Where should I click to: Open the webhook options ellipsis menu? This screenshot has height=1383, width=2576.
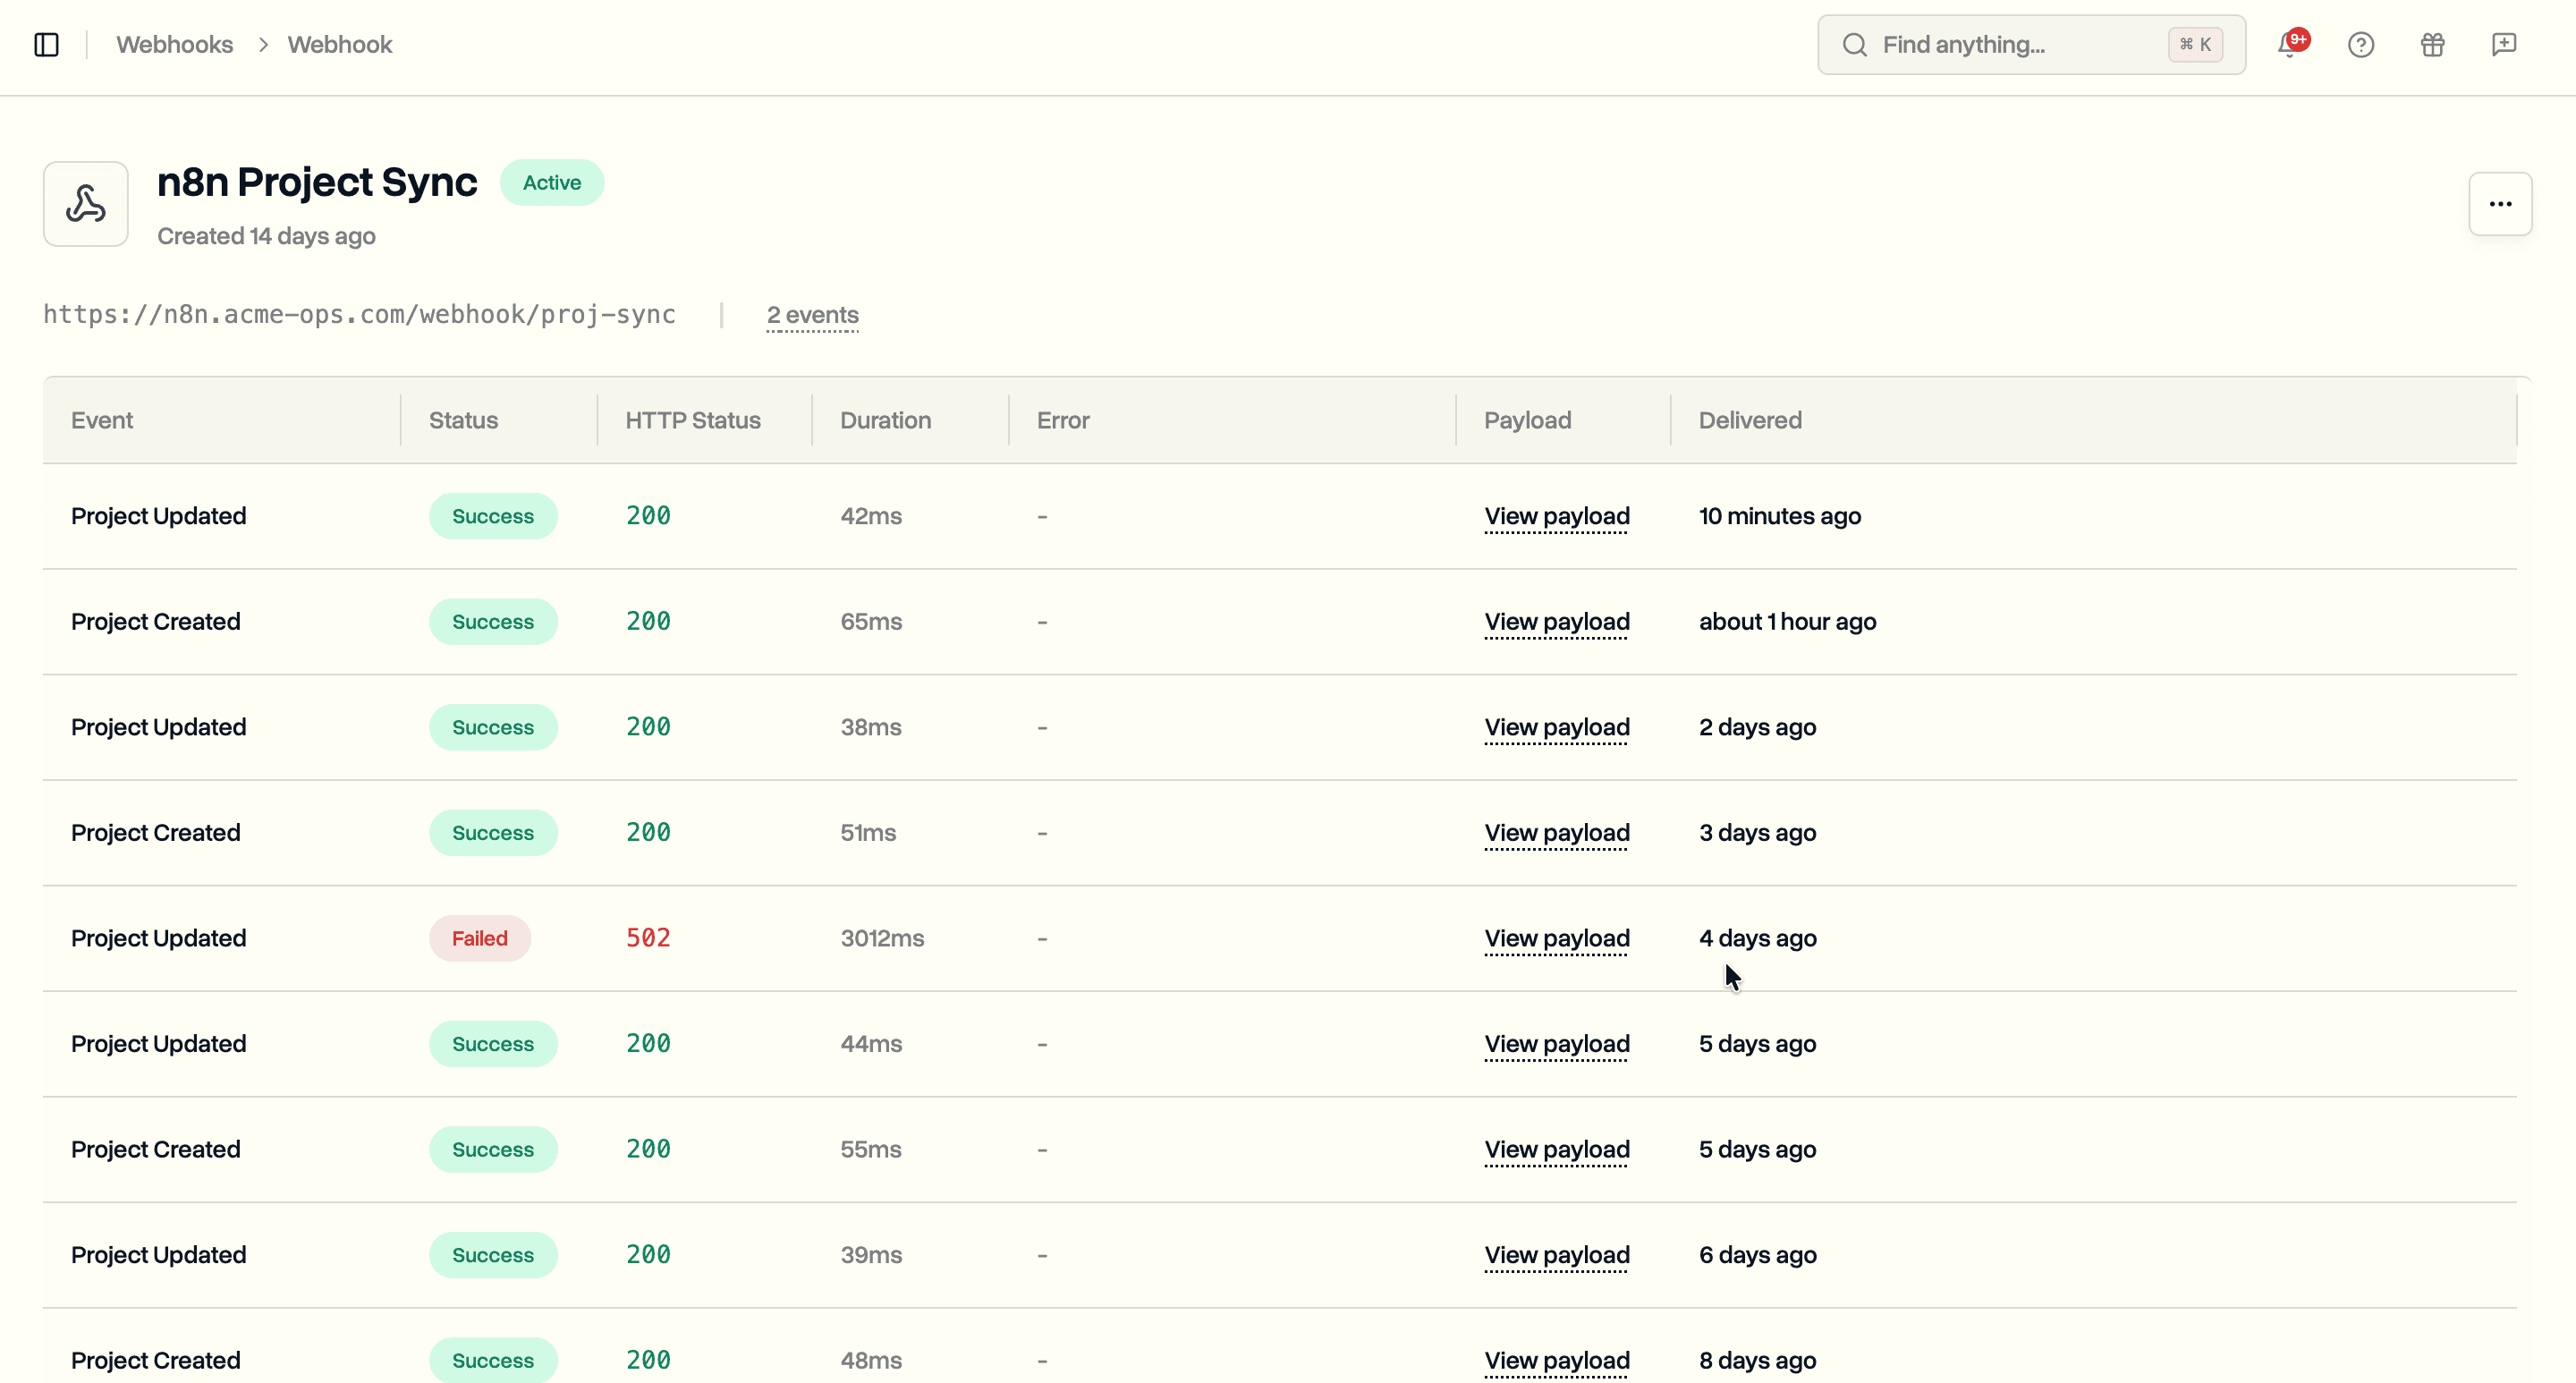[x=2500, y=203]
